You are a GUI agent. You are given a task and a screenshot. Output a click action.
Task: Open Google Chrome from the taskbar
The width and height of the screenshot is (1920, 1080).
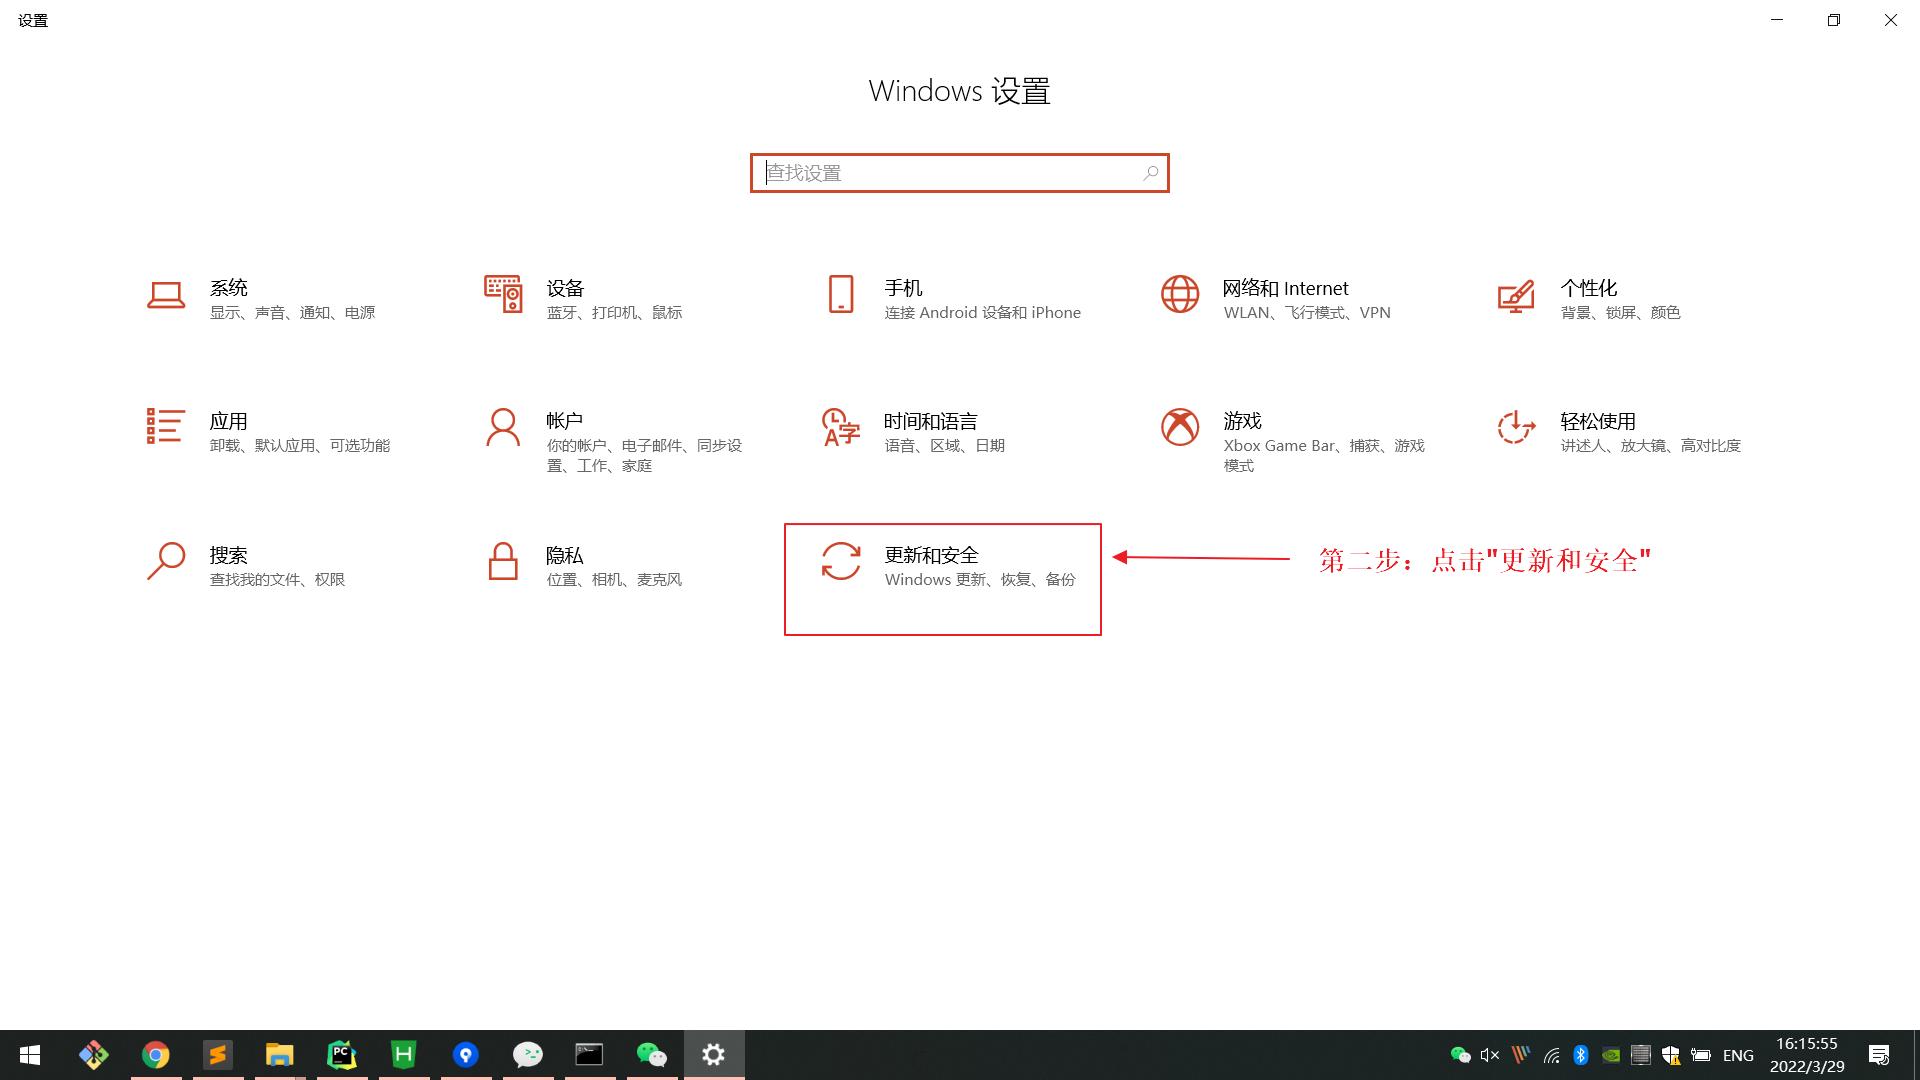[156, 1054]
